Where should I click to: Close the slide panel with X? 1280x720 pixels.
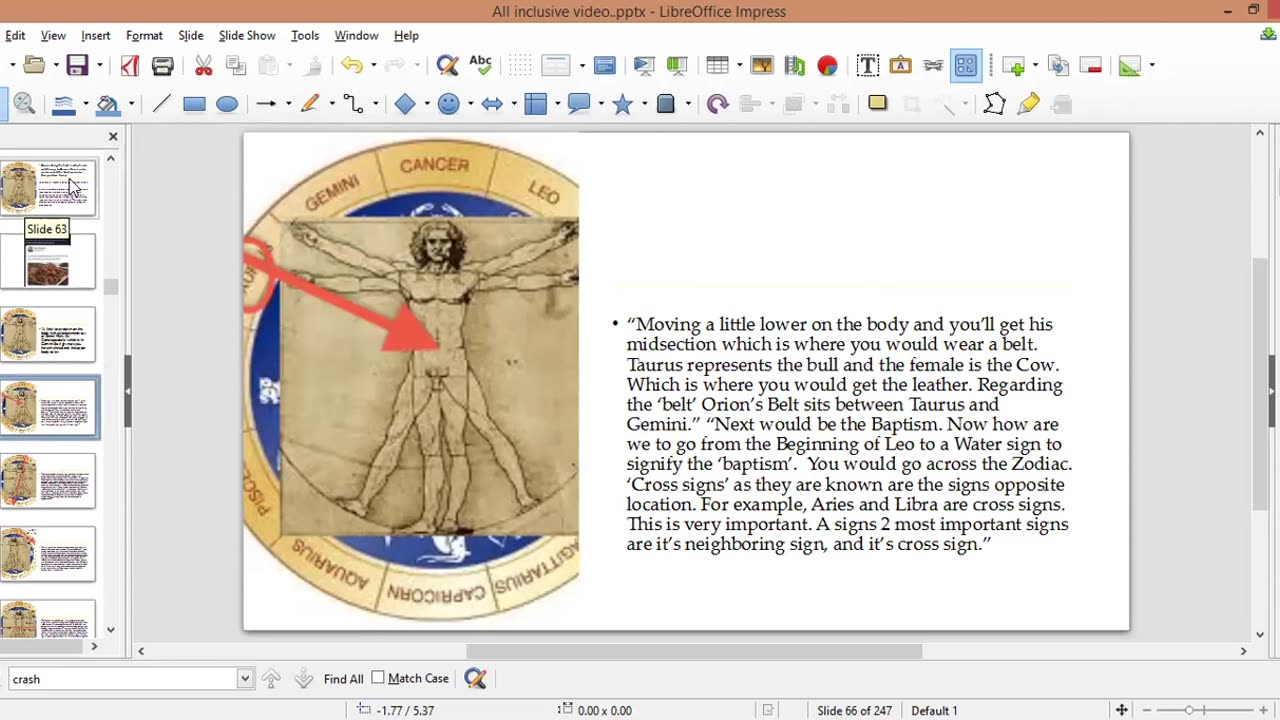pos(113,136)
